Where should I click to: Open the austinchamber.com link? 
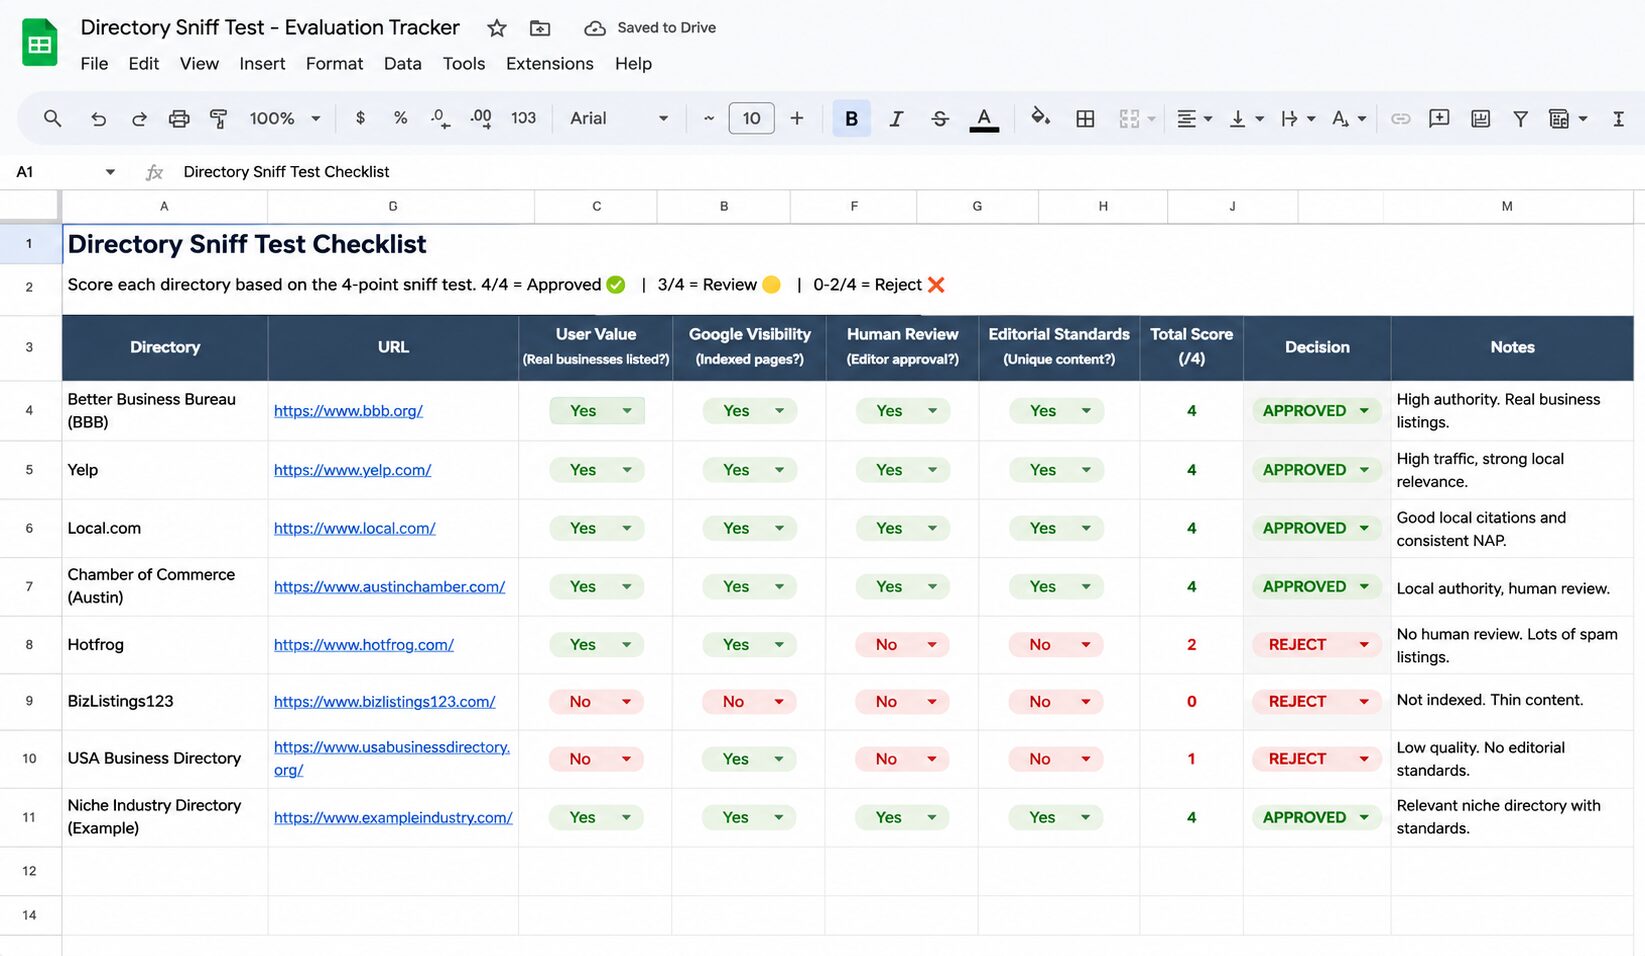[x=389, y=587]
